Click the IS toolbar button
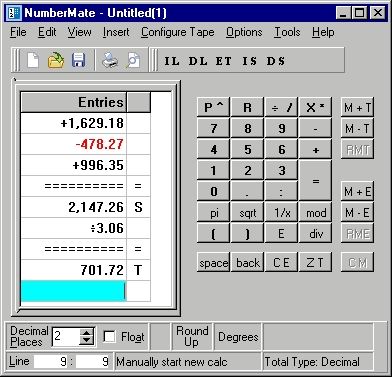The width and height of the screenshot is (392, 377). point(249,61)
